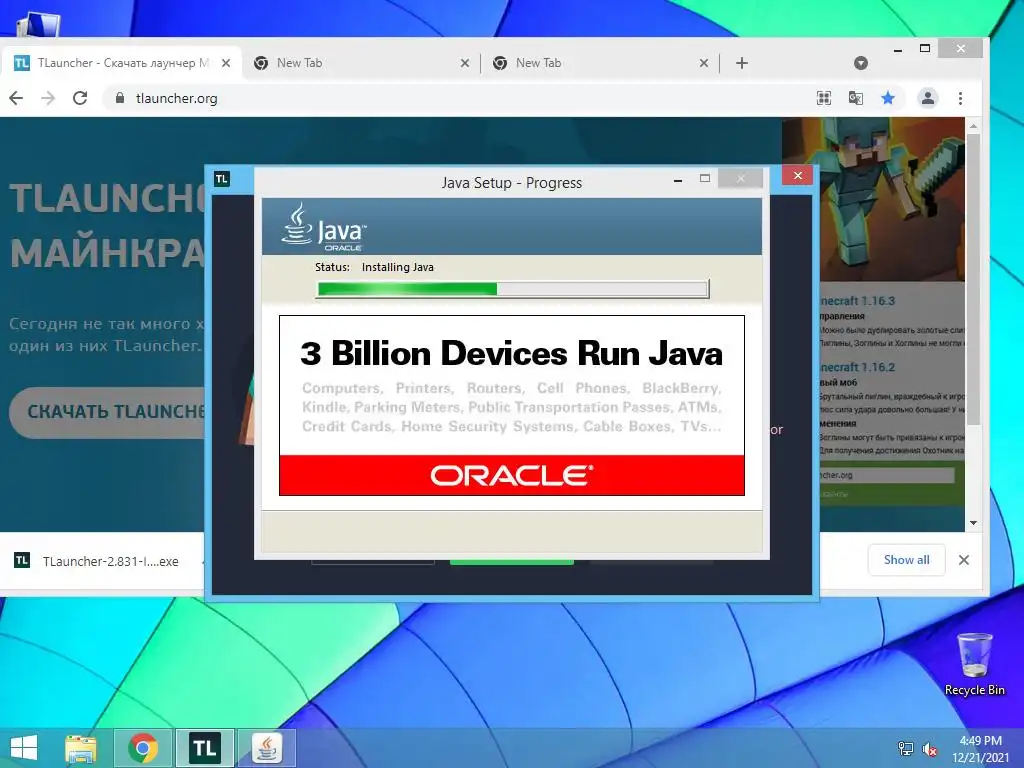Close the Chrome downloads bar
Viewport: 1024px width, 768px height.
pos(963,560)
